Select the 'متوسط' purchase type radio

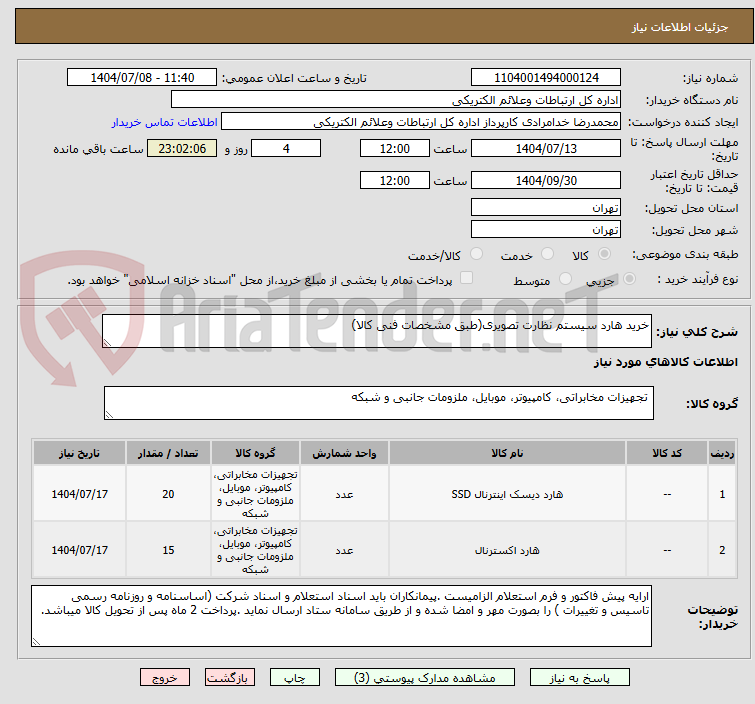pos(567,280)
